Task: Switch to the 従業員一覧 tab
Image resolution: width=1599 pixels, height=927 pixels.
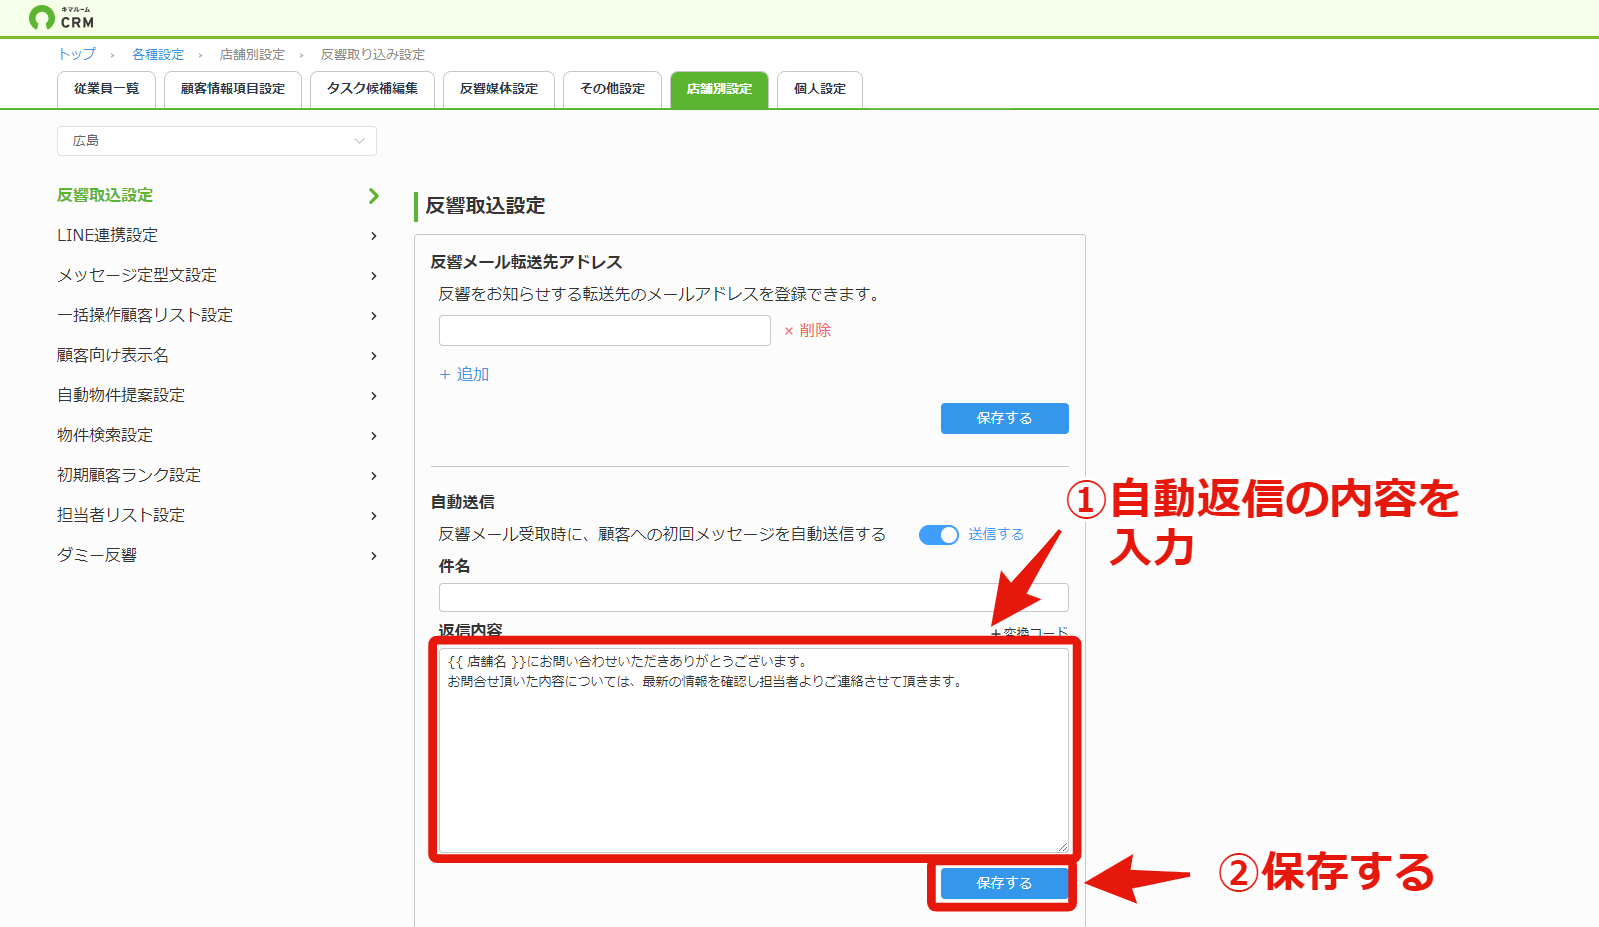Action: (106, 89)
